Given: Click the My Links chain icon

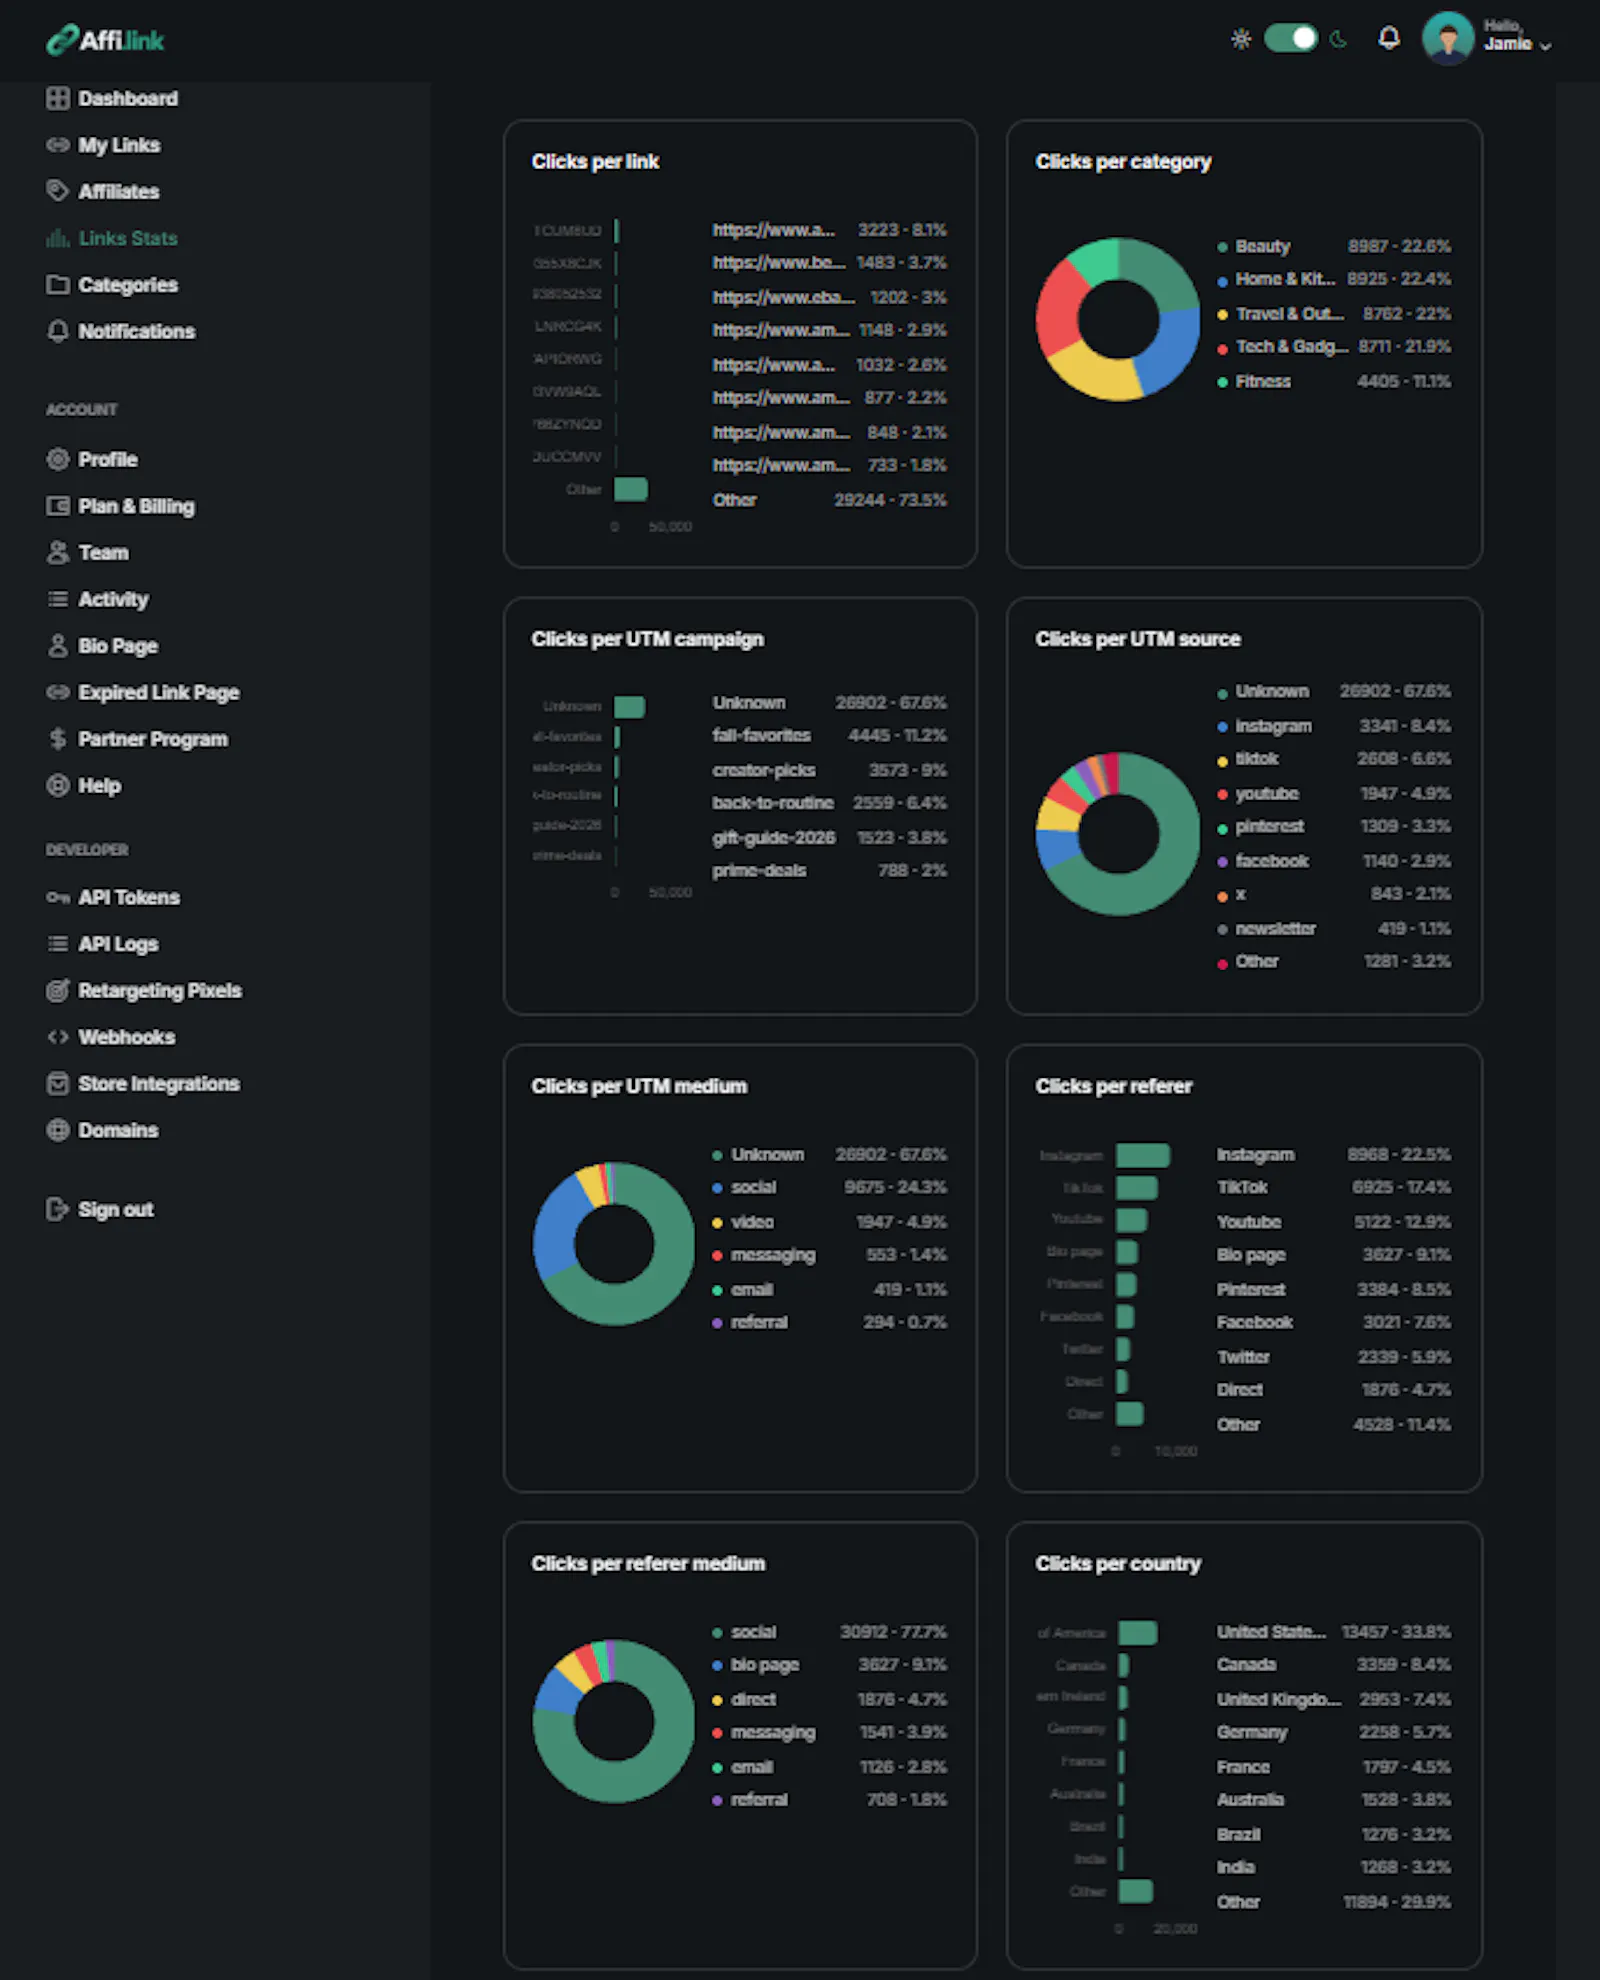Looking at the screenshot, I should (58, 145).
